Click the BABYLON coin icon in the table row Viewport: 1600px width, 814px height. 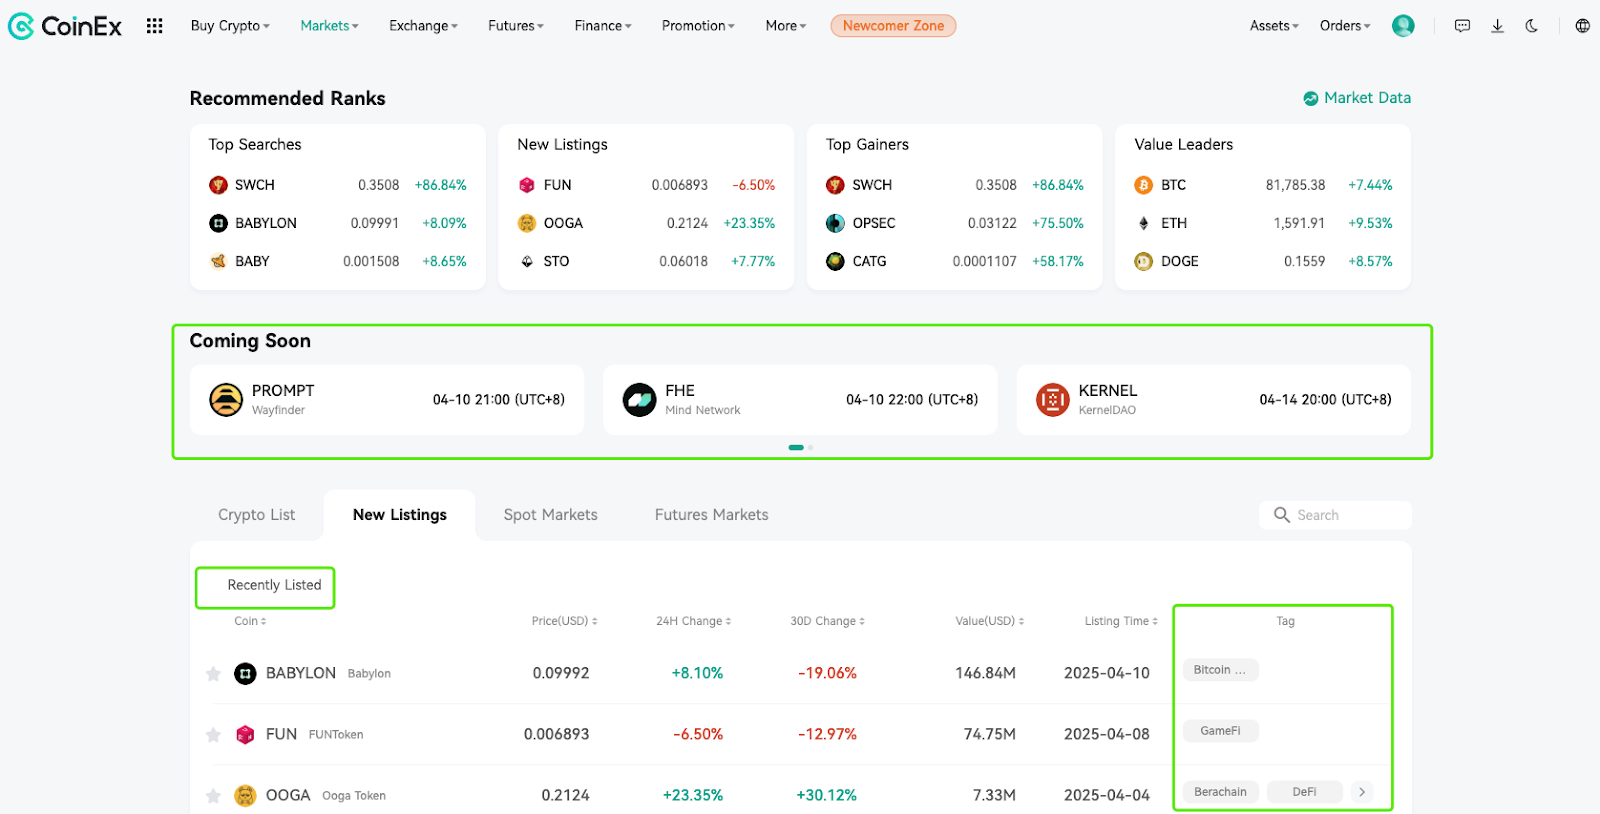245,674
